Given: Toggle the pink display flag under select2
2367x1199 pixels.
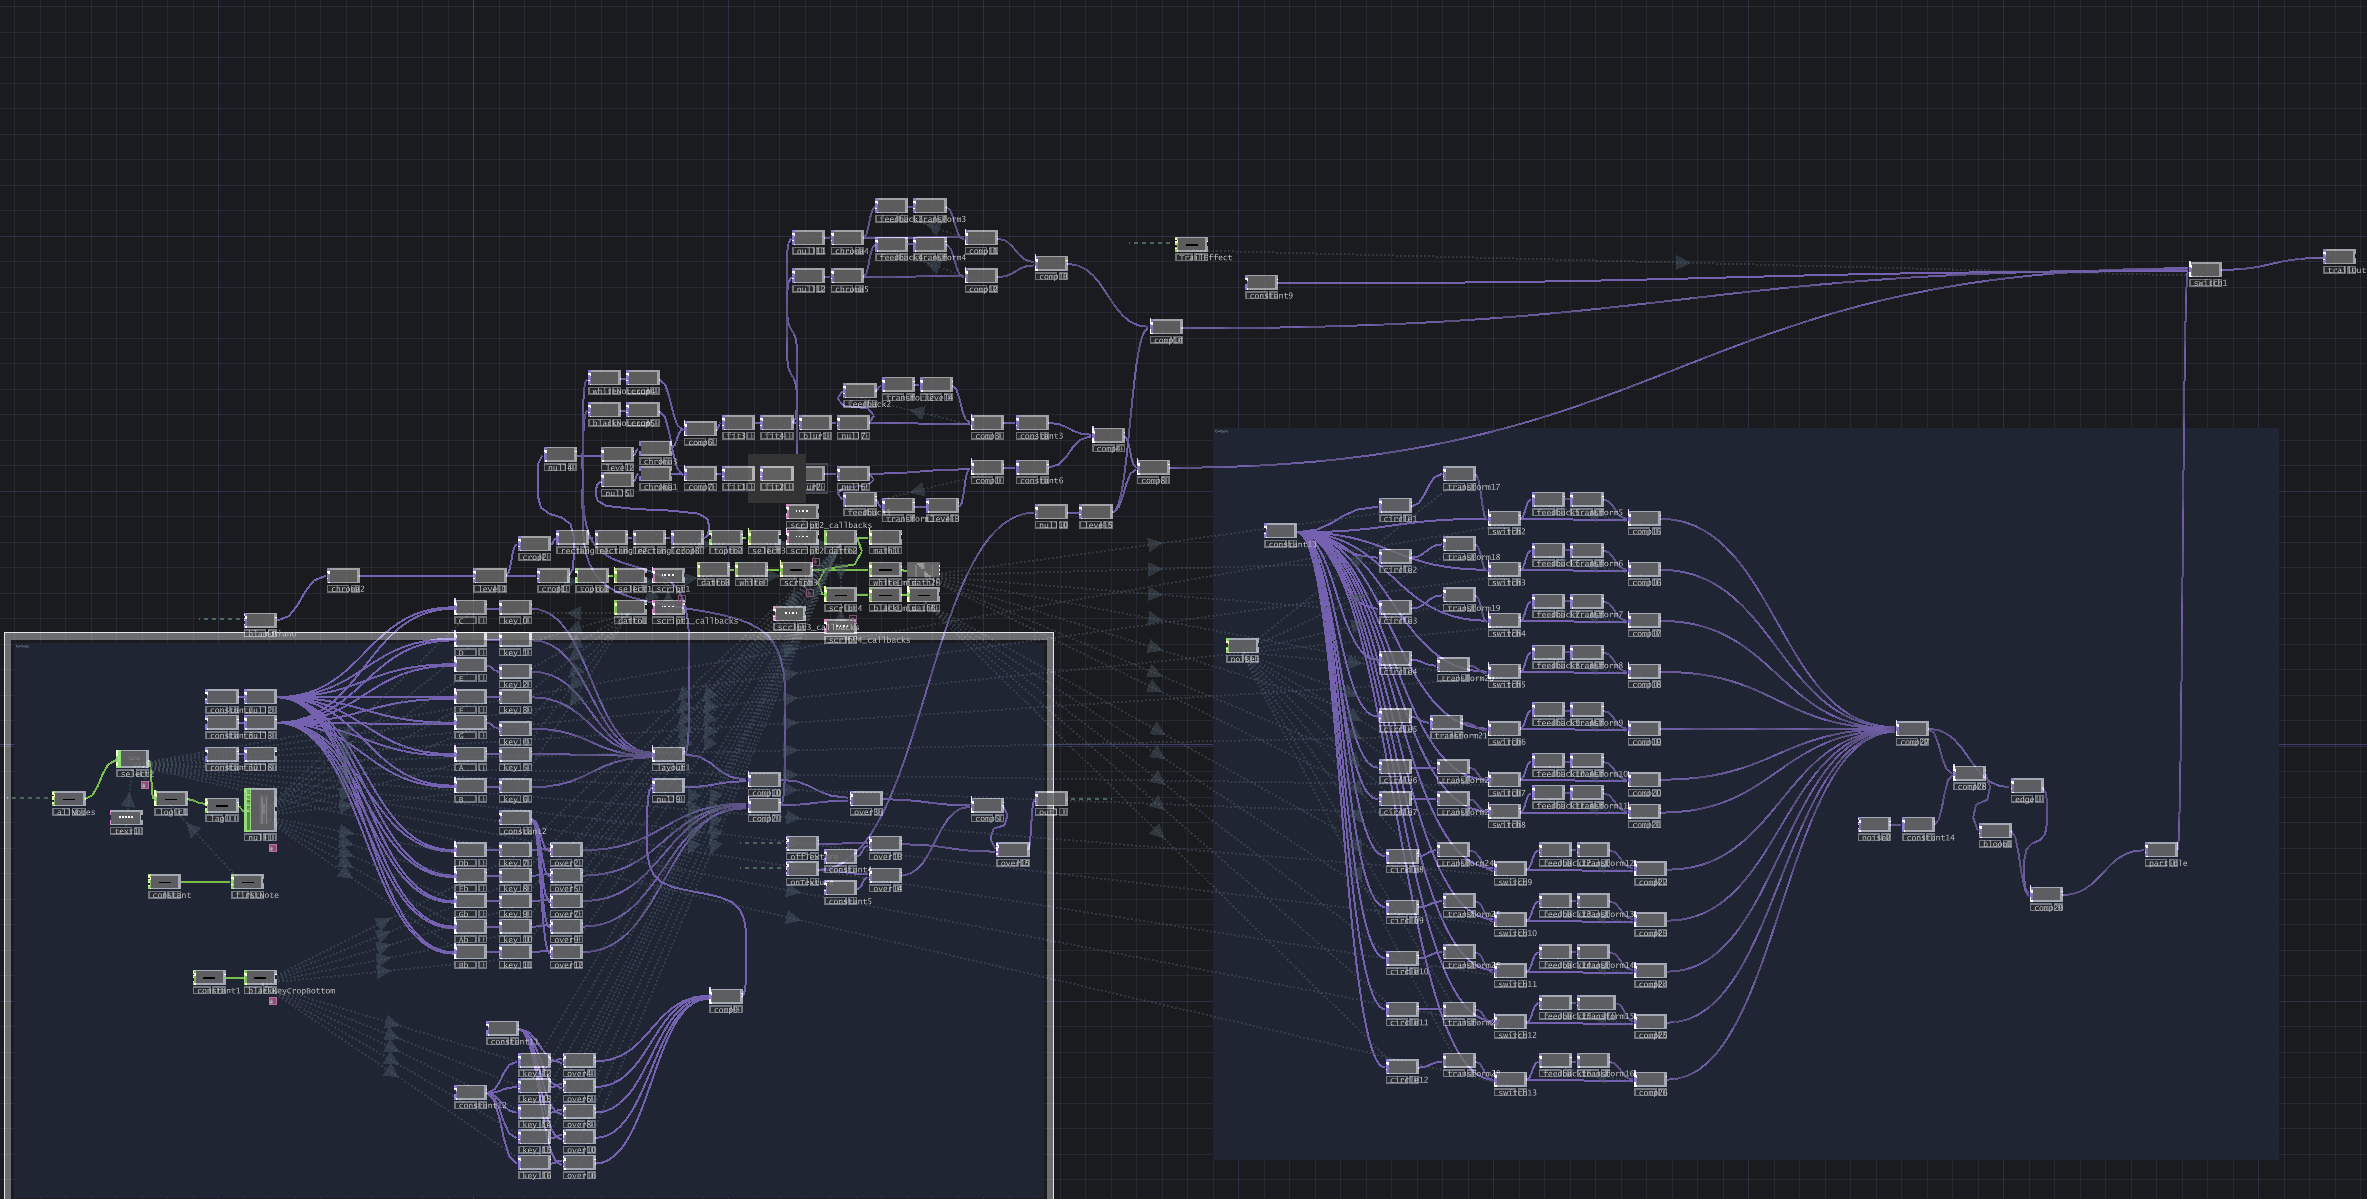Looking at the screenshot, I should click(x=145, y=785).
